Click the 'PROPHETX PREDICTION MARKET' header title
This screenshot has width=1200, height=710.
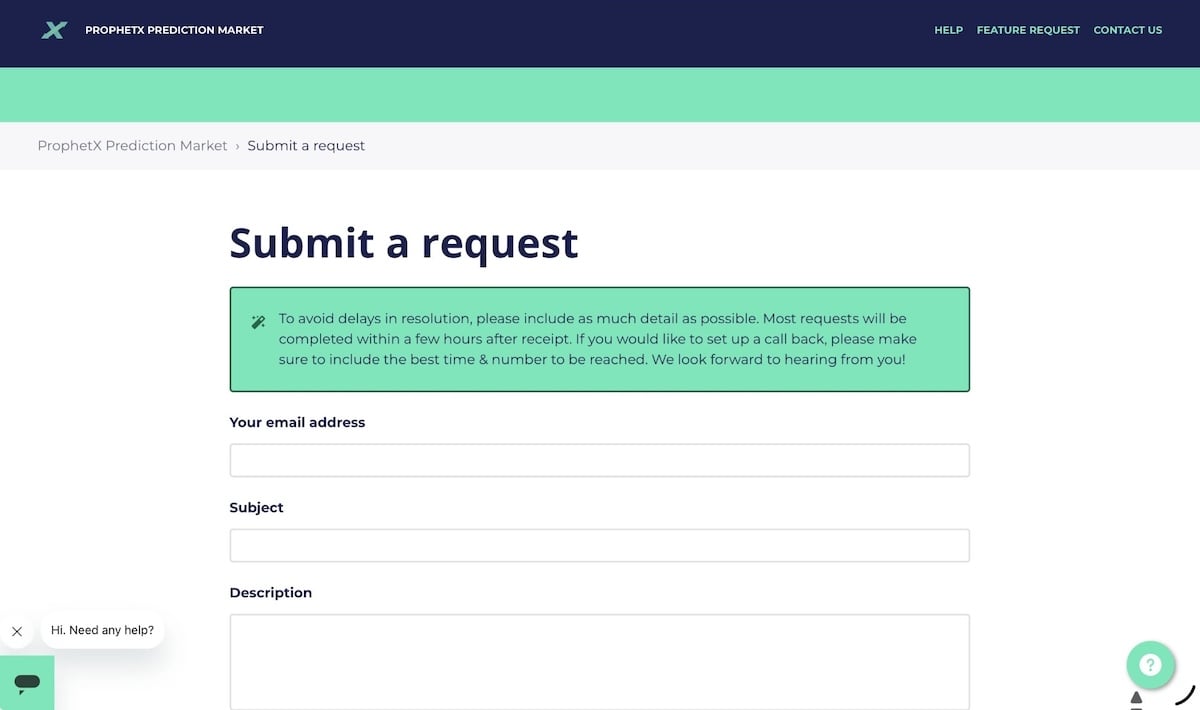[174, 30]
